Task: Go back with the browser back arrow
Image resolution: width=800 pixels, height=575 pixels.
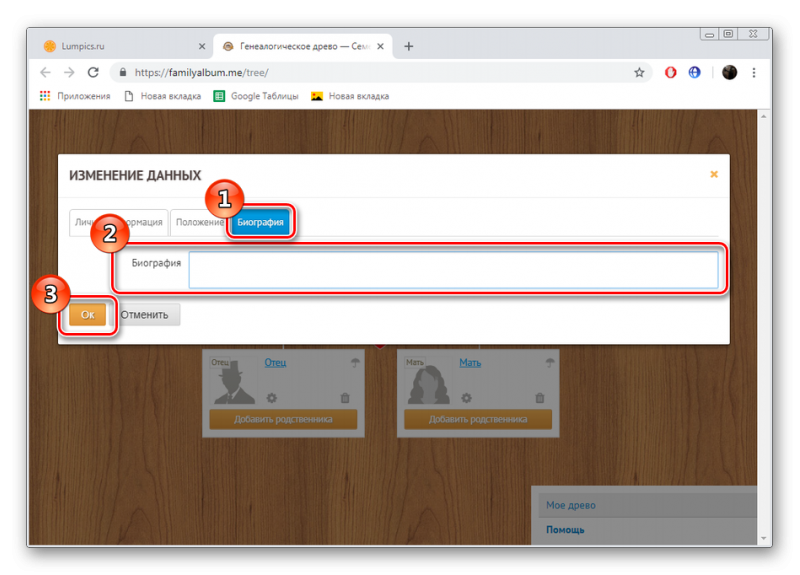Action: (x=45, y=72)
